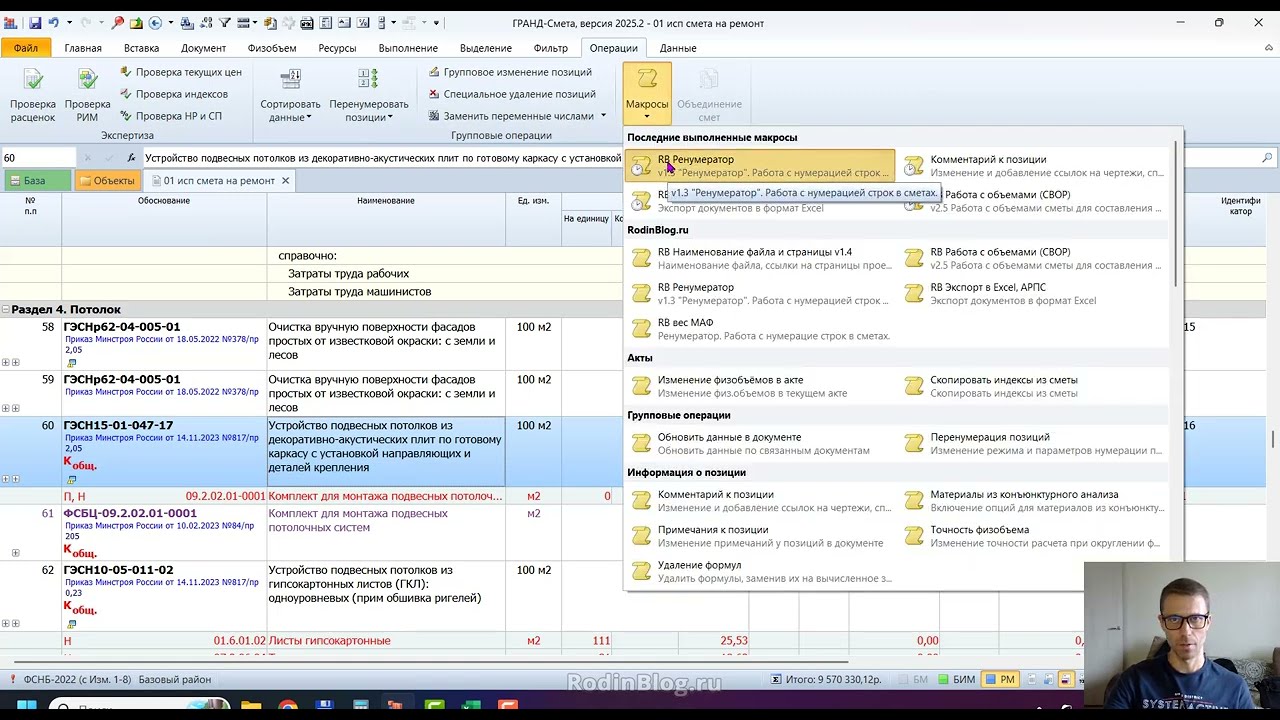Run RB Экспорт в Excel, АРПС macro
This screenshot has width=1280, height=720.
[1033, 294]
